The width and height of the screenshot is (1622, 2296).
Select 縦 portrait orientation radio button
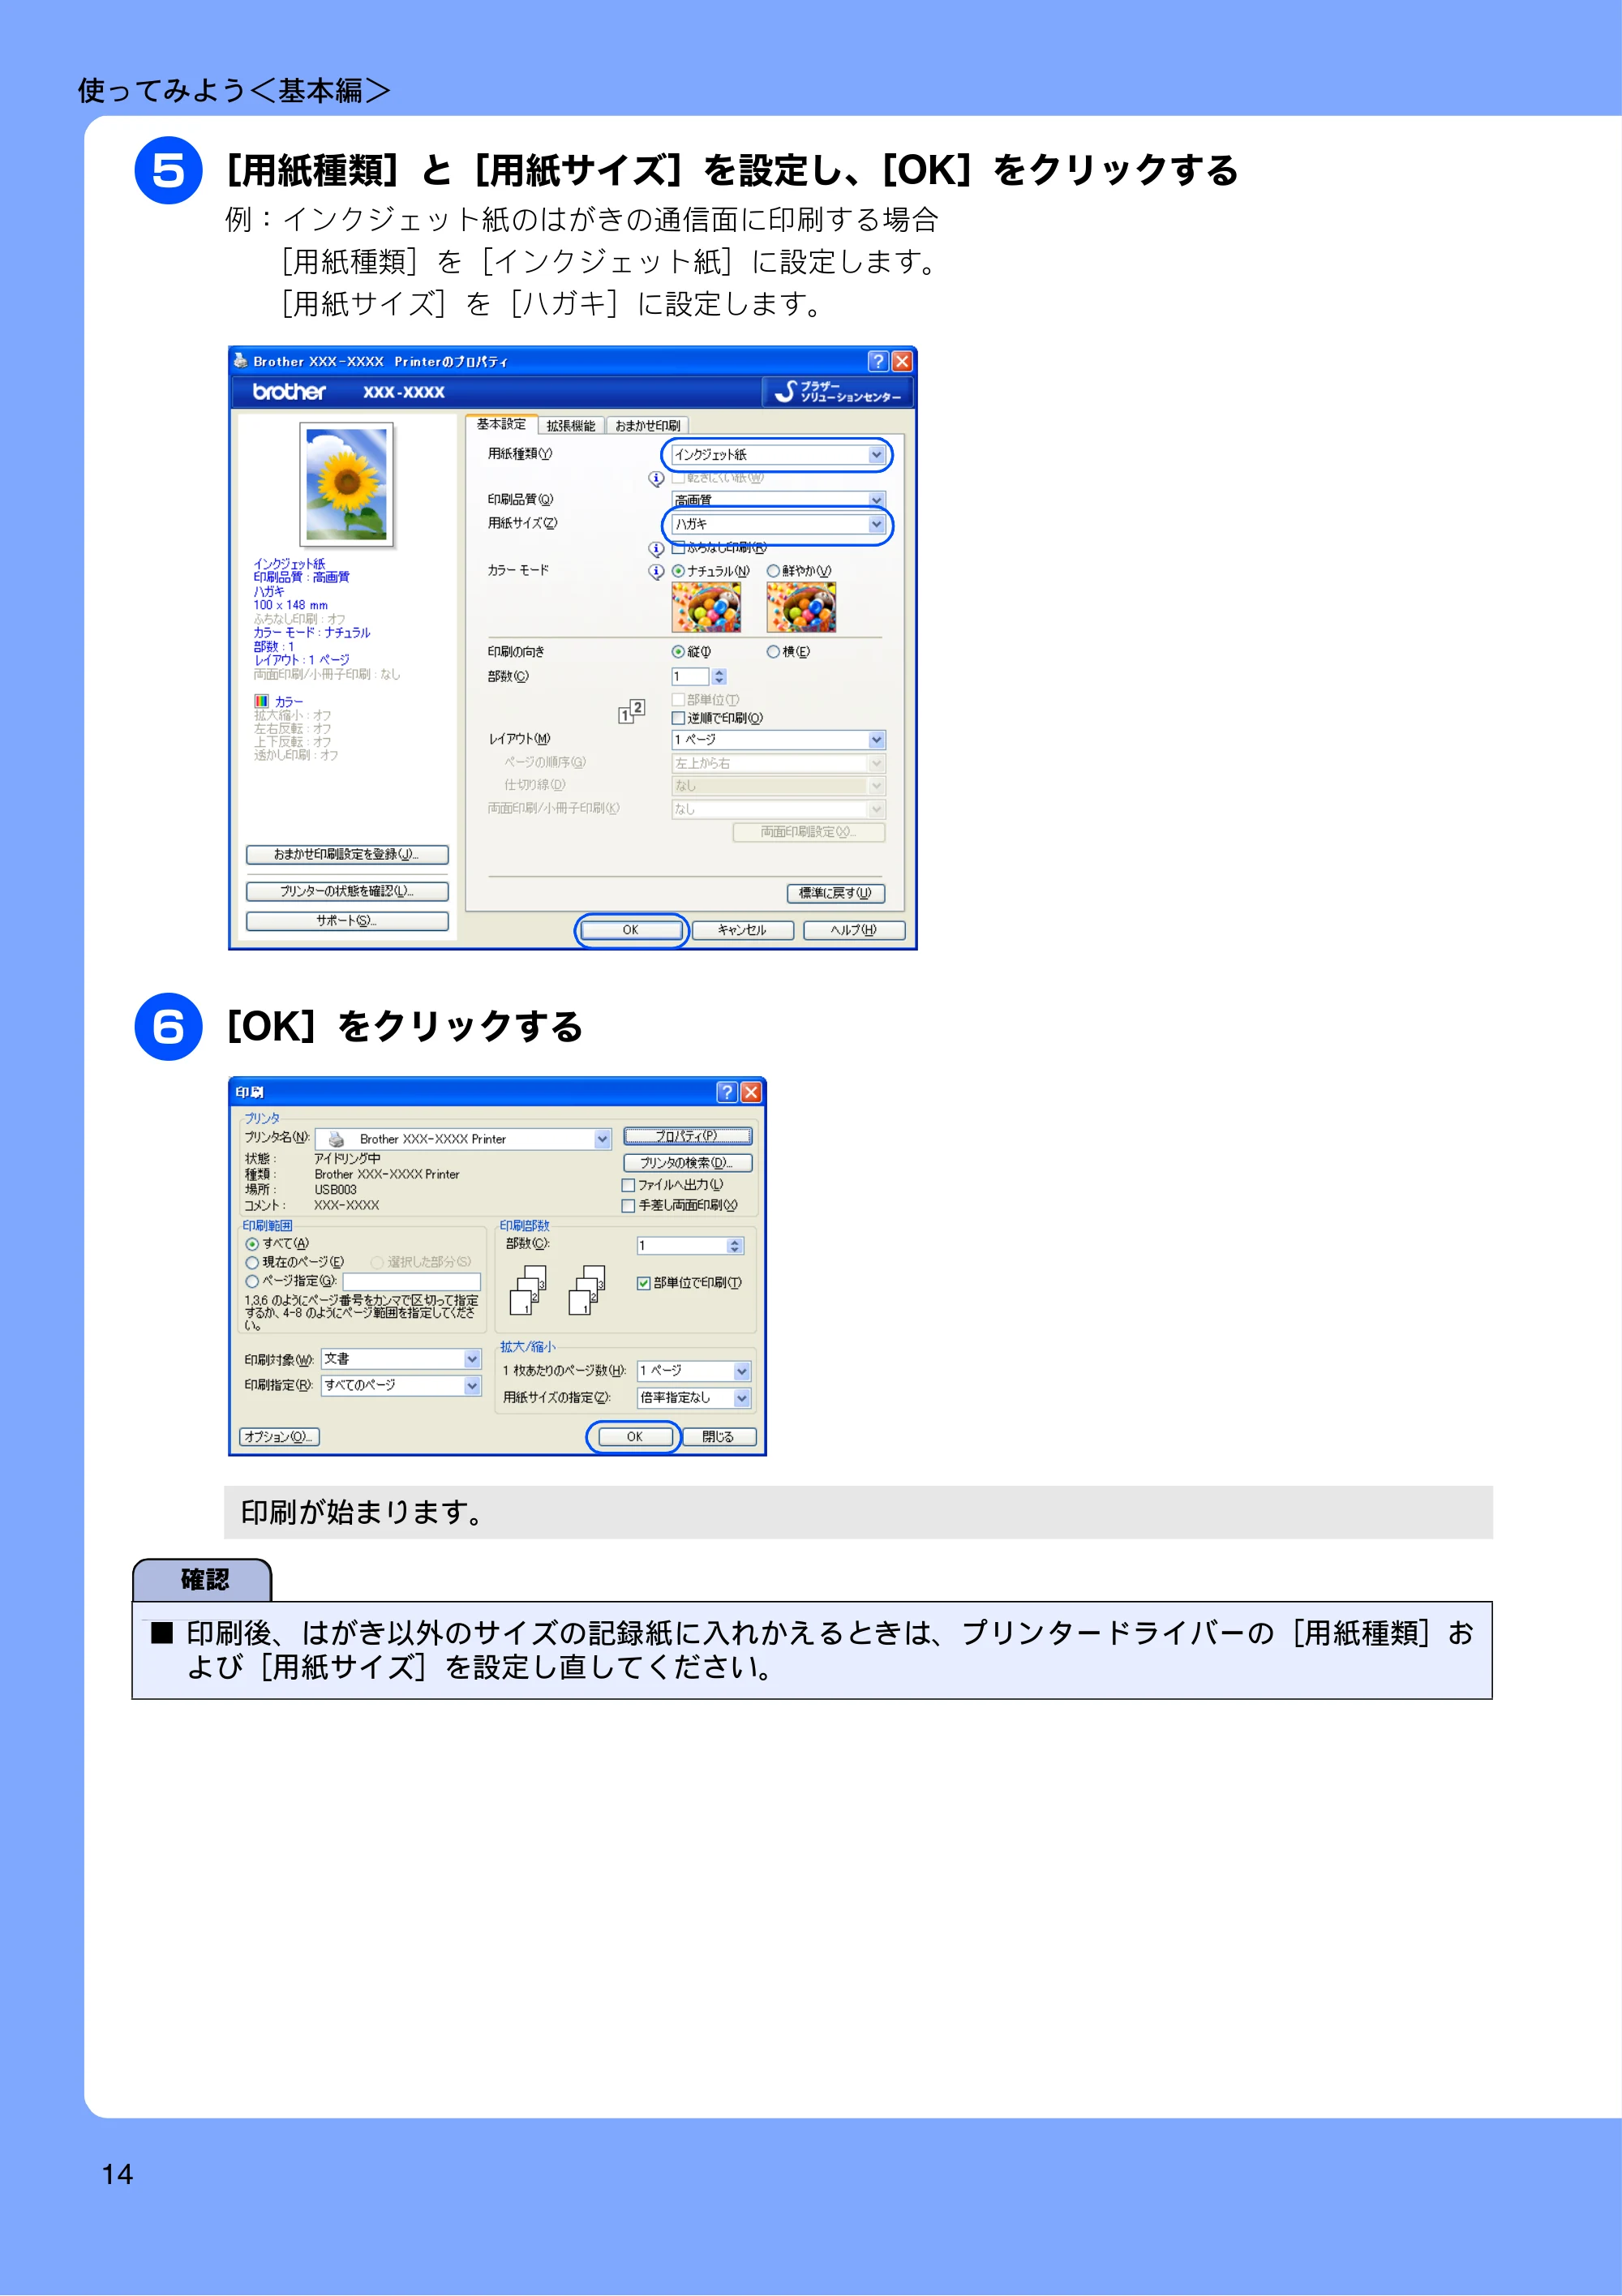[x=678, y=652]
